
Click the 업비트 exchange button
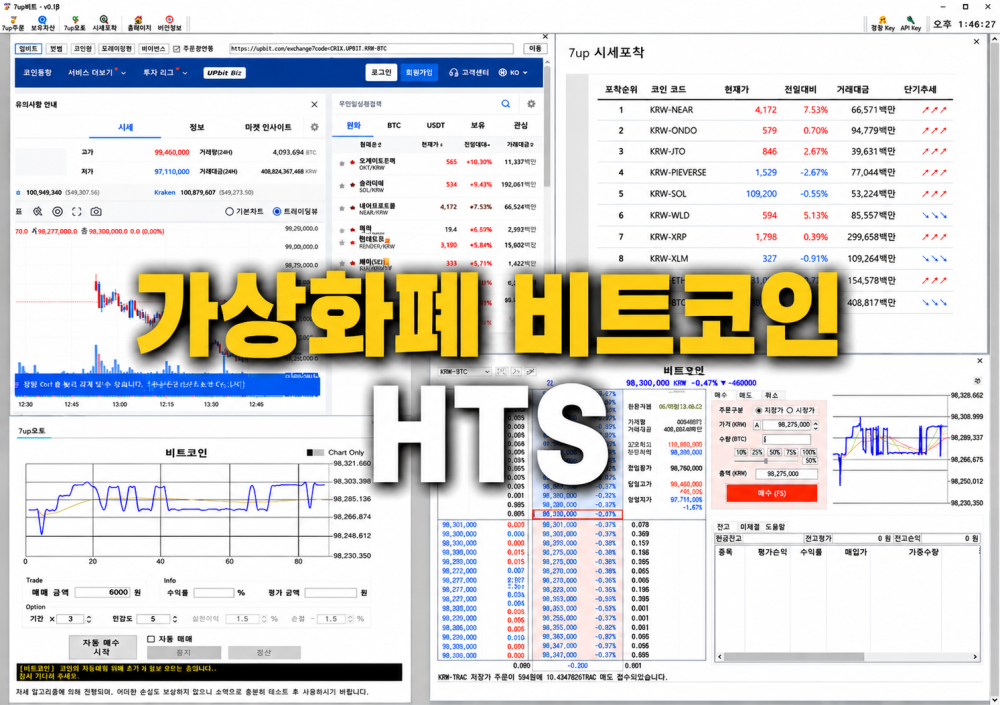[x=28, y=48]
